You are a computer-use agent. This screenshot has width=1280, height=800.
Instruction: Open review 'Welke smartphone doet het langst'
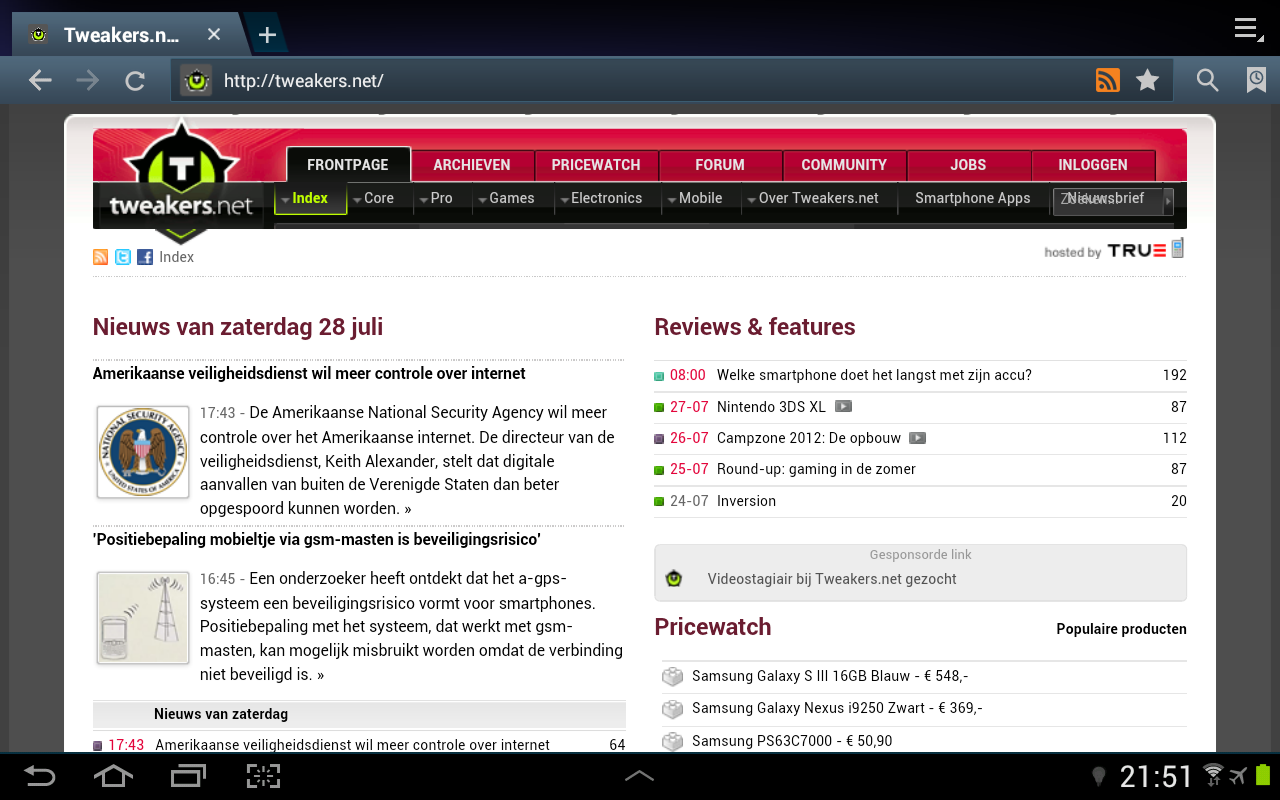874,375
